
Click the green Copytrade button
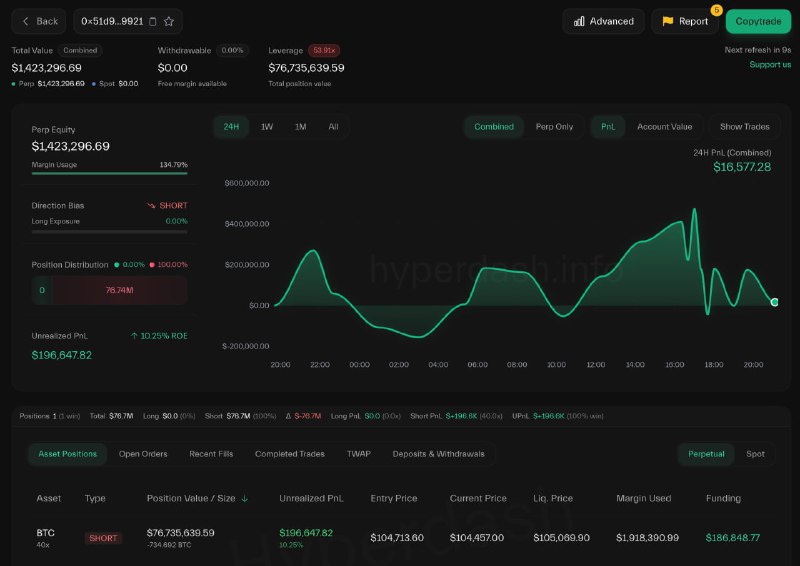pyautogui.click(x=758, y=21)
